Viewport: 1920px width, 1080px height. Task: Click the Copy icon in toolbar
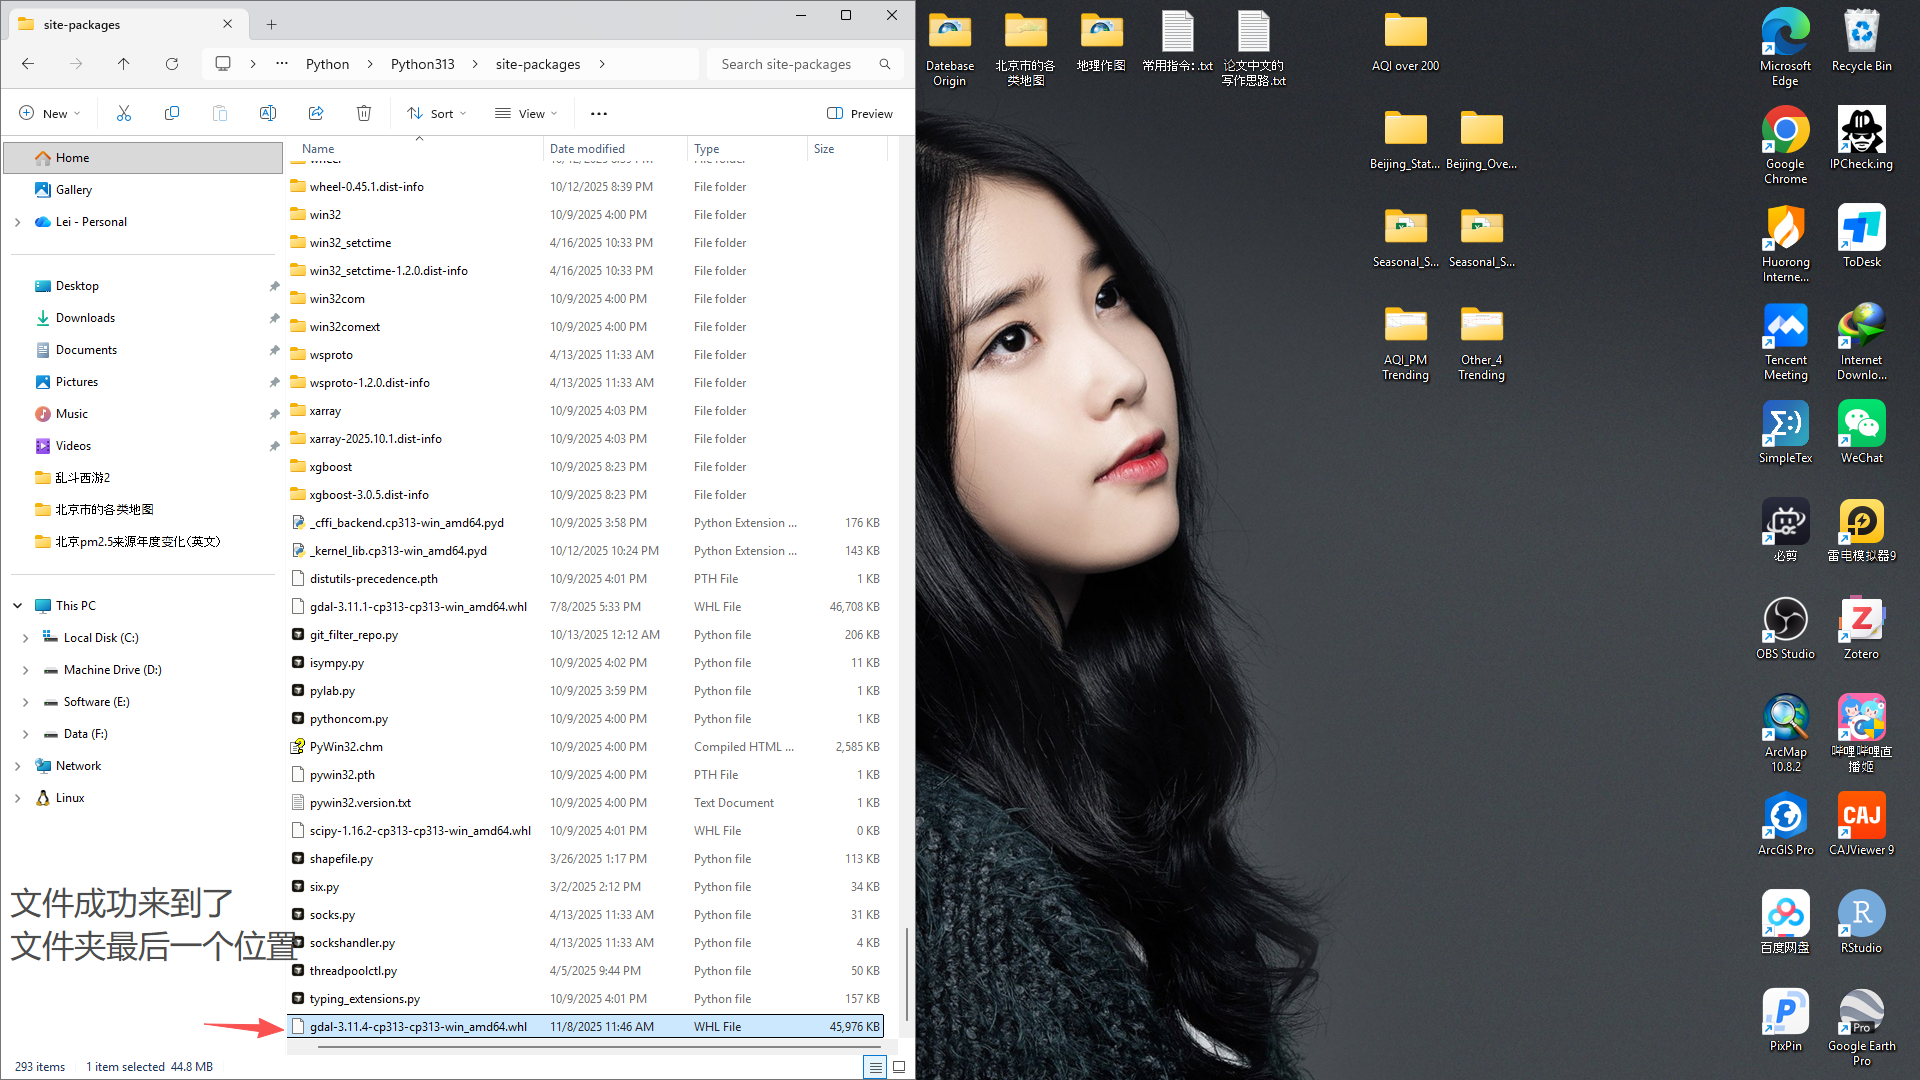pos(172,114)
